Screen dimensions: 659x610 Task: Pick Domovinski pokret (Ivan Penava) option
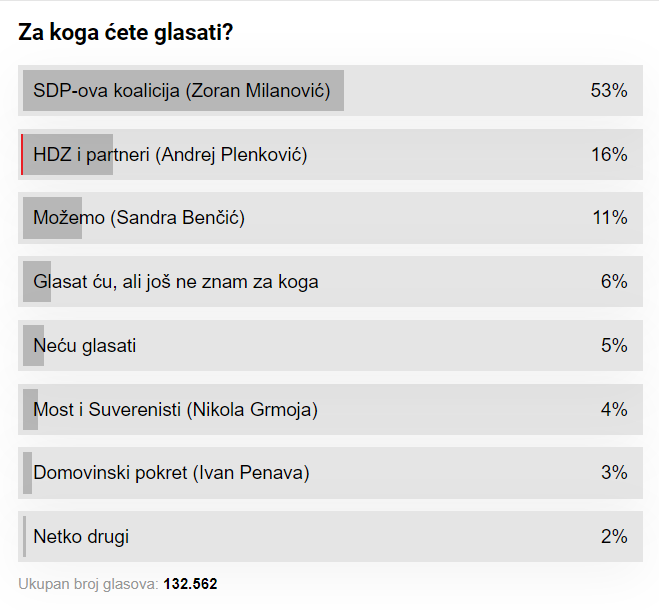point(171,473)
